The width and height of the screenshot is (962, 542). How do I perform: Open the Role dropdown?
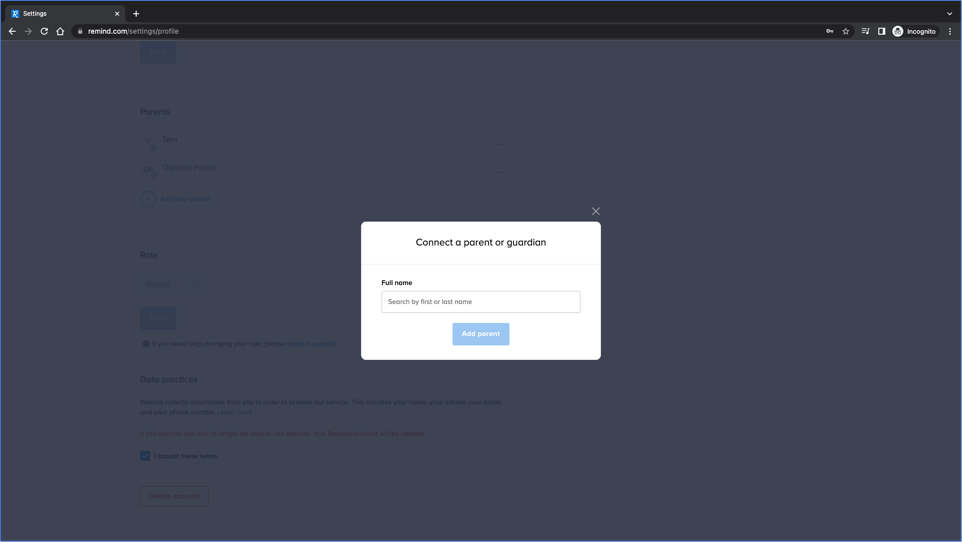click(x=172, y=284)
